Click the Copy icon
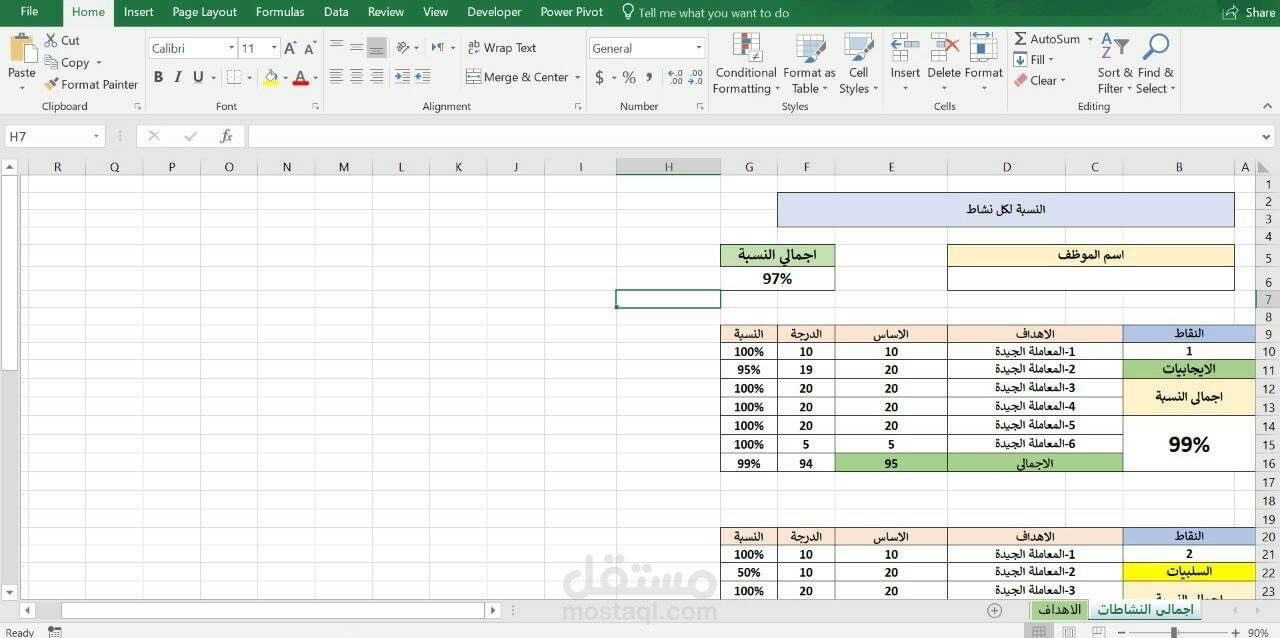Screen dimensions: 1280x638 point(51,62)
